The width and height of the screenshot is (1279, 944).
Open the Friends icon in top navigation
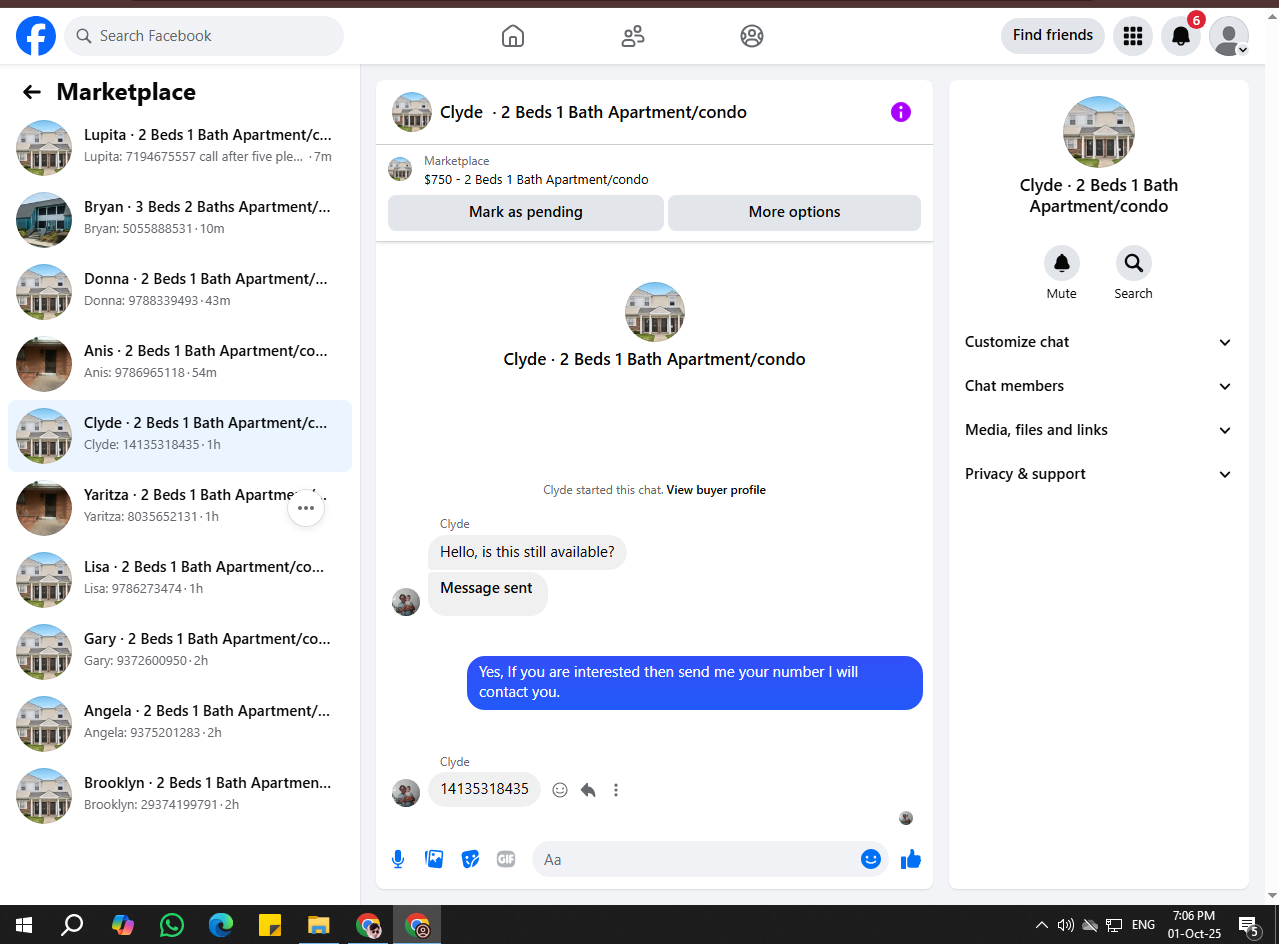(632, 36)
